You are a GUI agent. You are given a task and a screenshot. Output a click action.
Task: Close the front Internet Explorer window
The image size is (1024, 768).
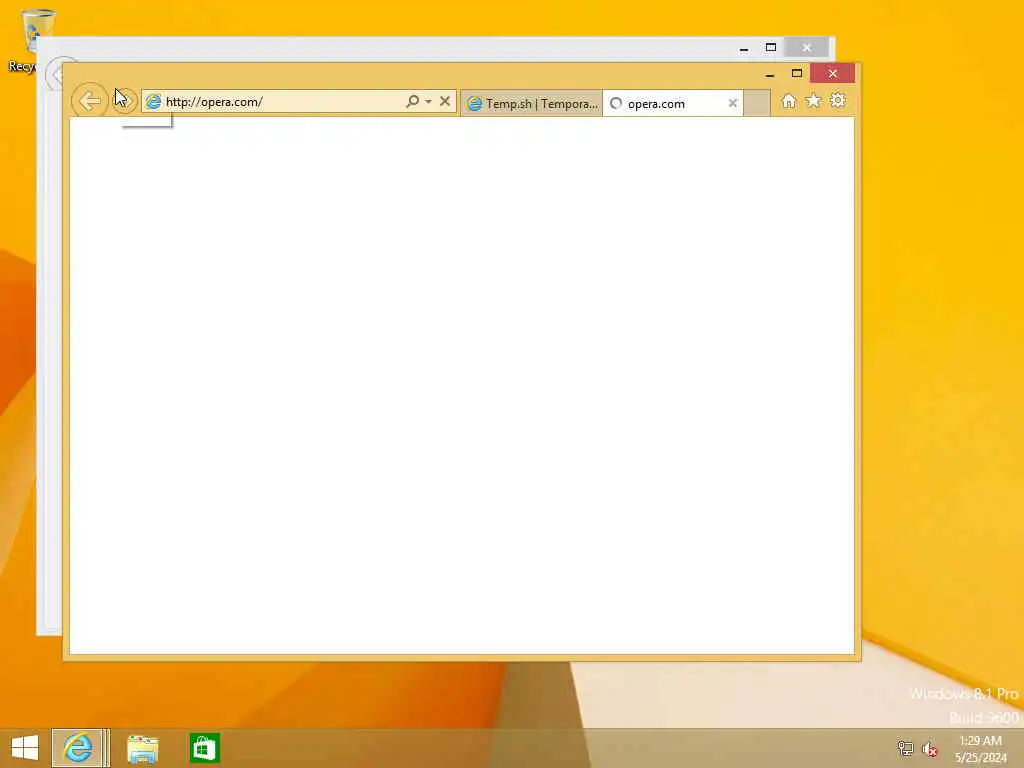tap(833, 73)
